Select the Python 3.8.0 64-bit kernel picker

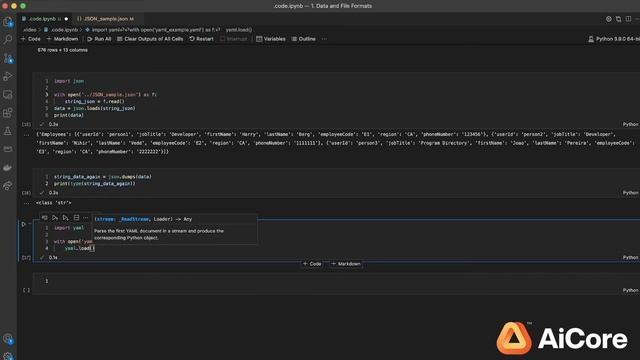(613, 39)
